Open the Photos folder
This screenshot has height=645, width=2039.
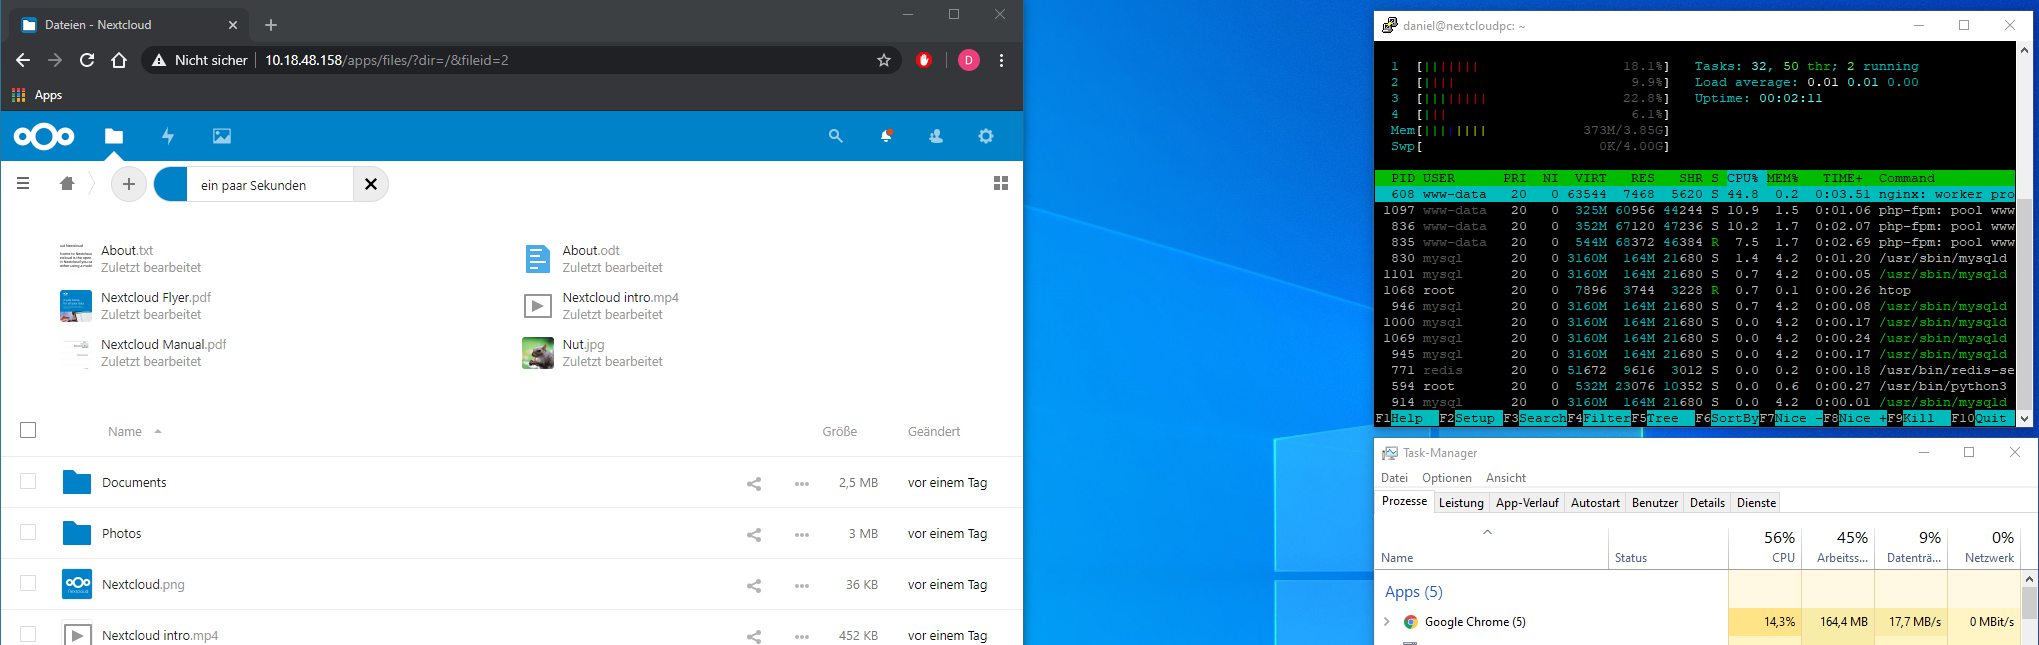coord(122,534)
